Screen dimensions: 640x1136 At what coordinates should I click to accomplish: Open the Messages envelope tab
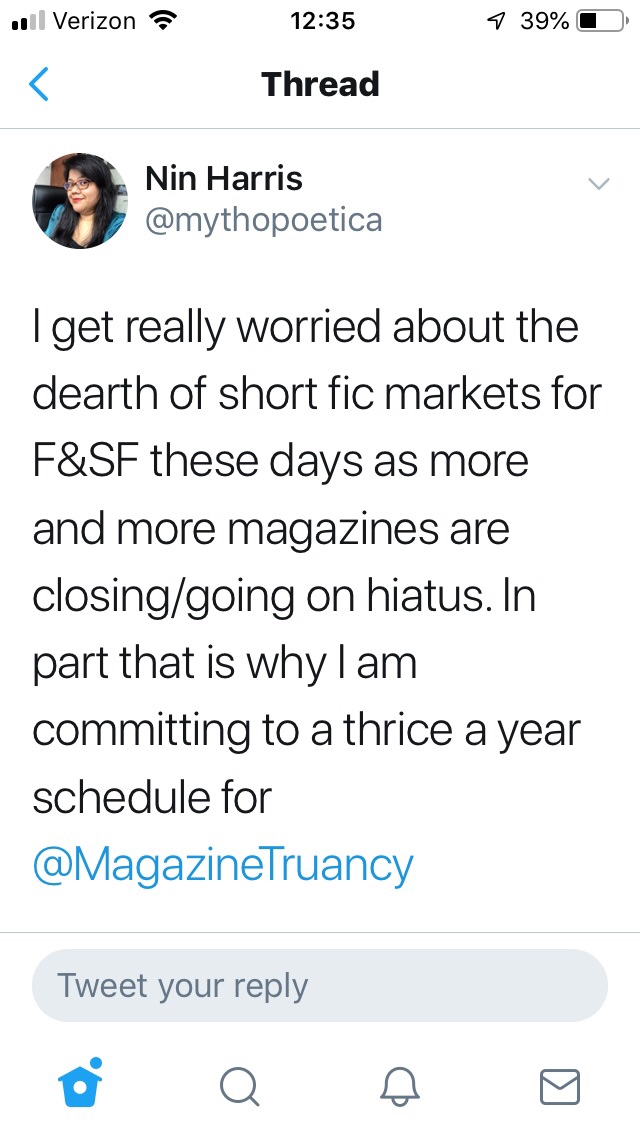pyautogui.click(x=559, y=1085)
